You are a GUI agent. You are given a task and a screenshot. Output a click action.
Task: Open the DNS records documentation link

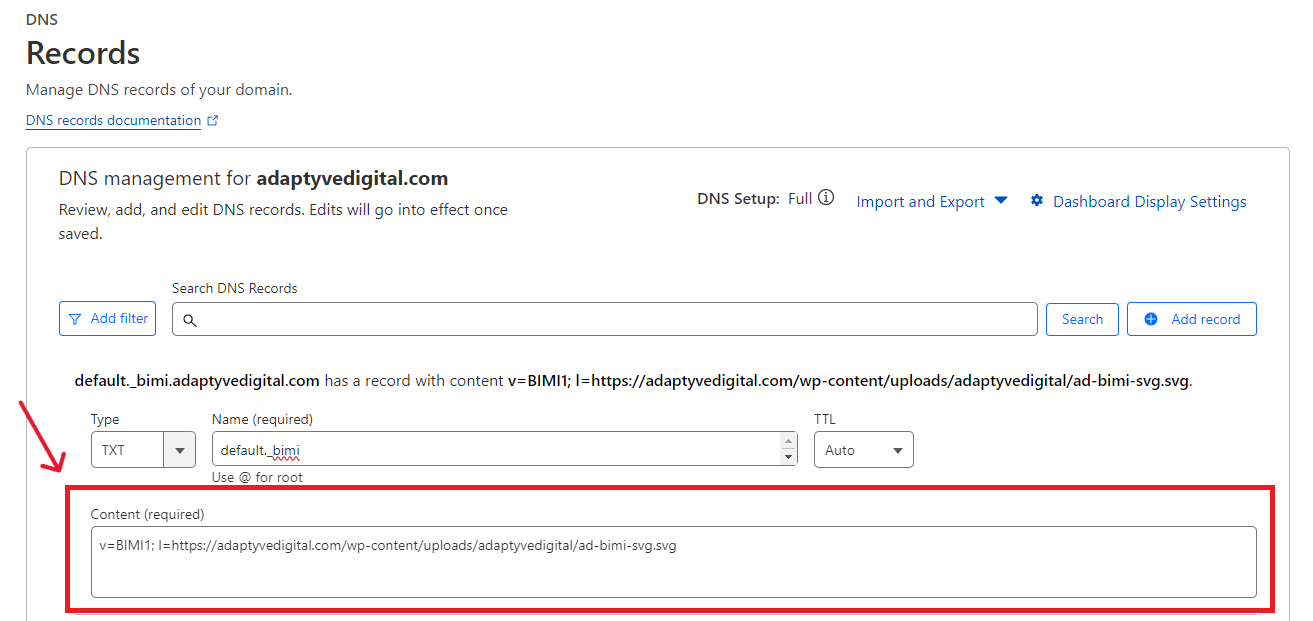[113, 121]
